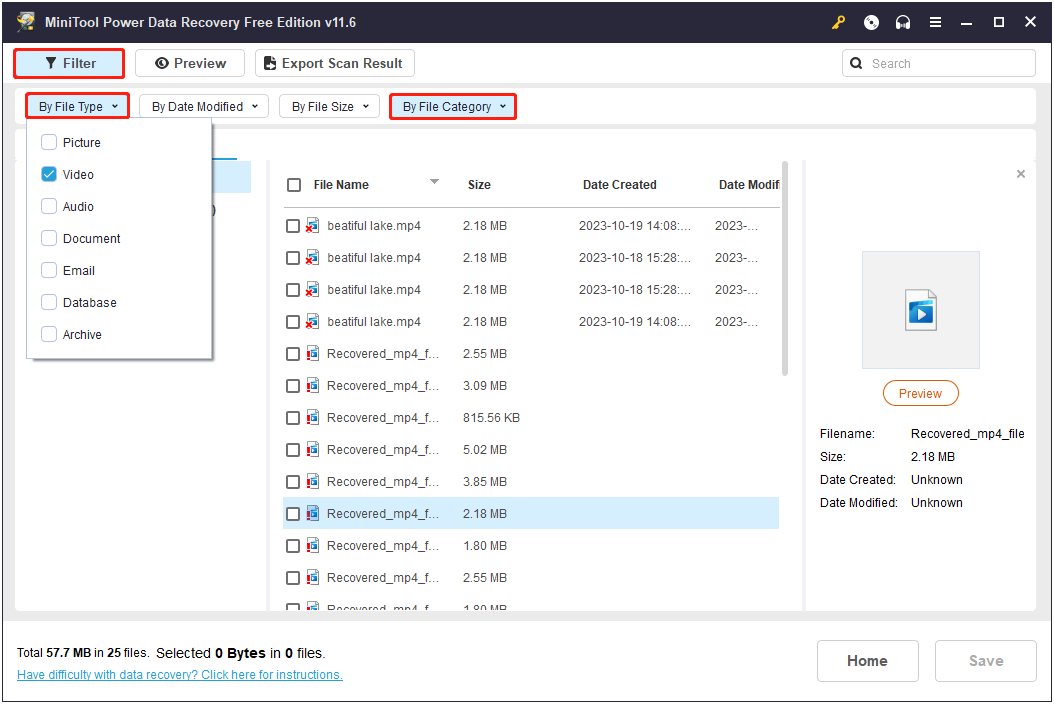Viewport: 1054px width, 704px height.
Task: Check the Database file type option
Action: point(49,302)
